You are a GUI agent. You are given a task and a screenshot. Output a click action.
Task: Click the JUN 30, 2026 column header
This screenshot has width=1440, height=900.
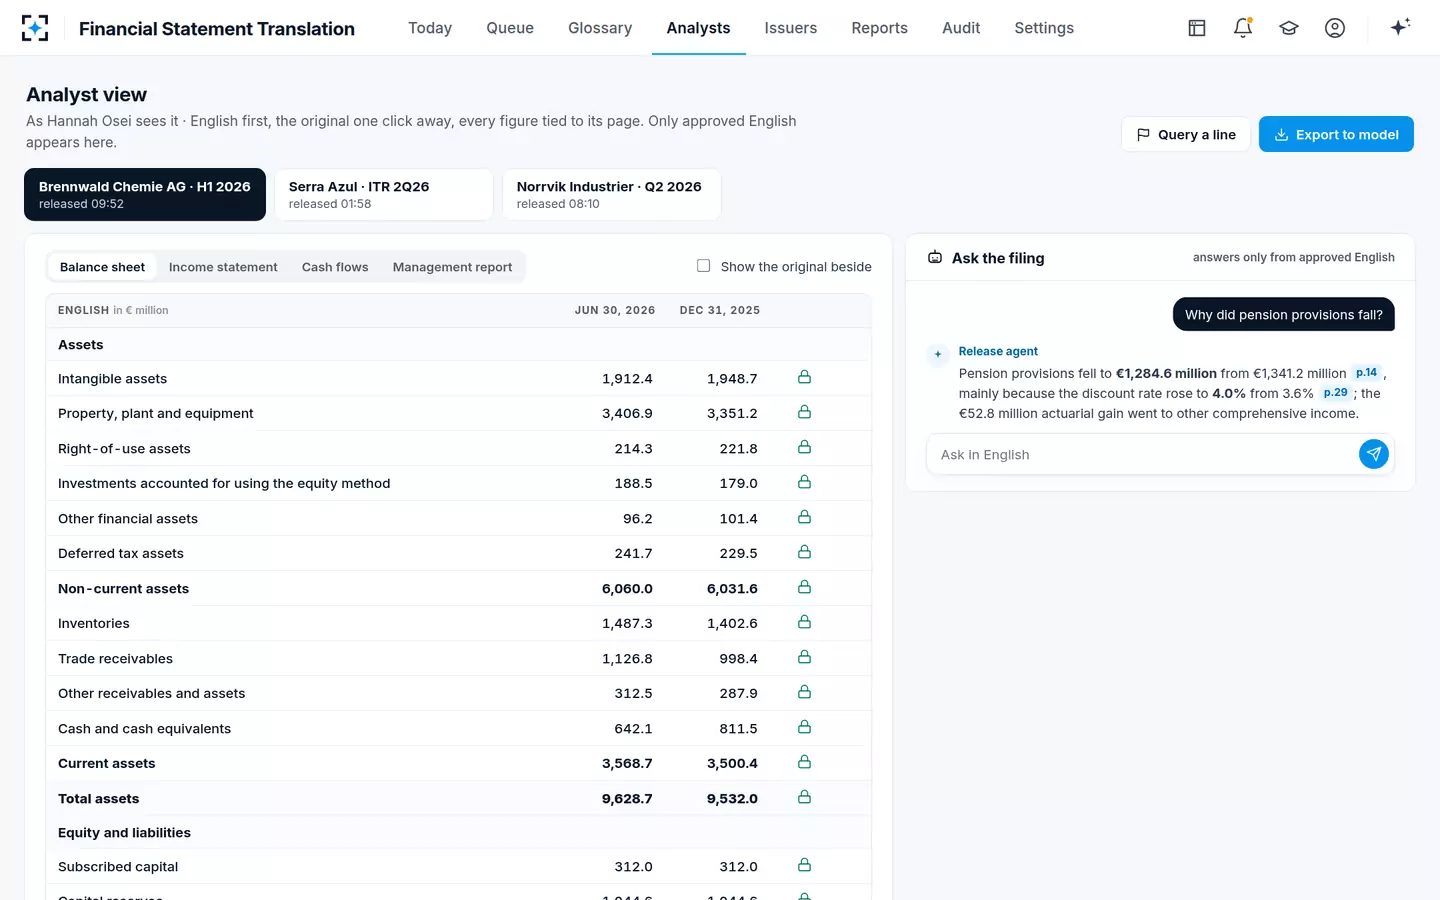tap(615, 310)
